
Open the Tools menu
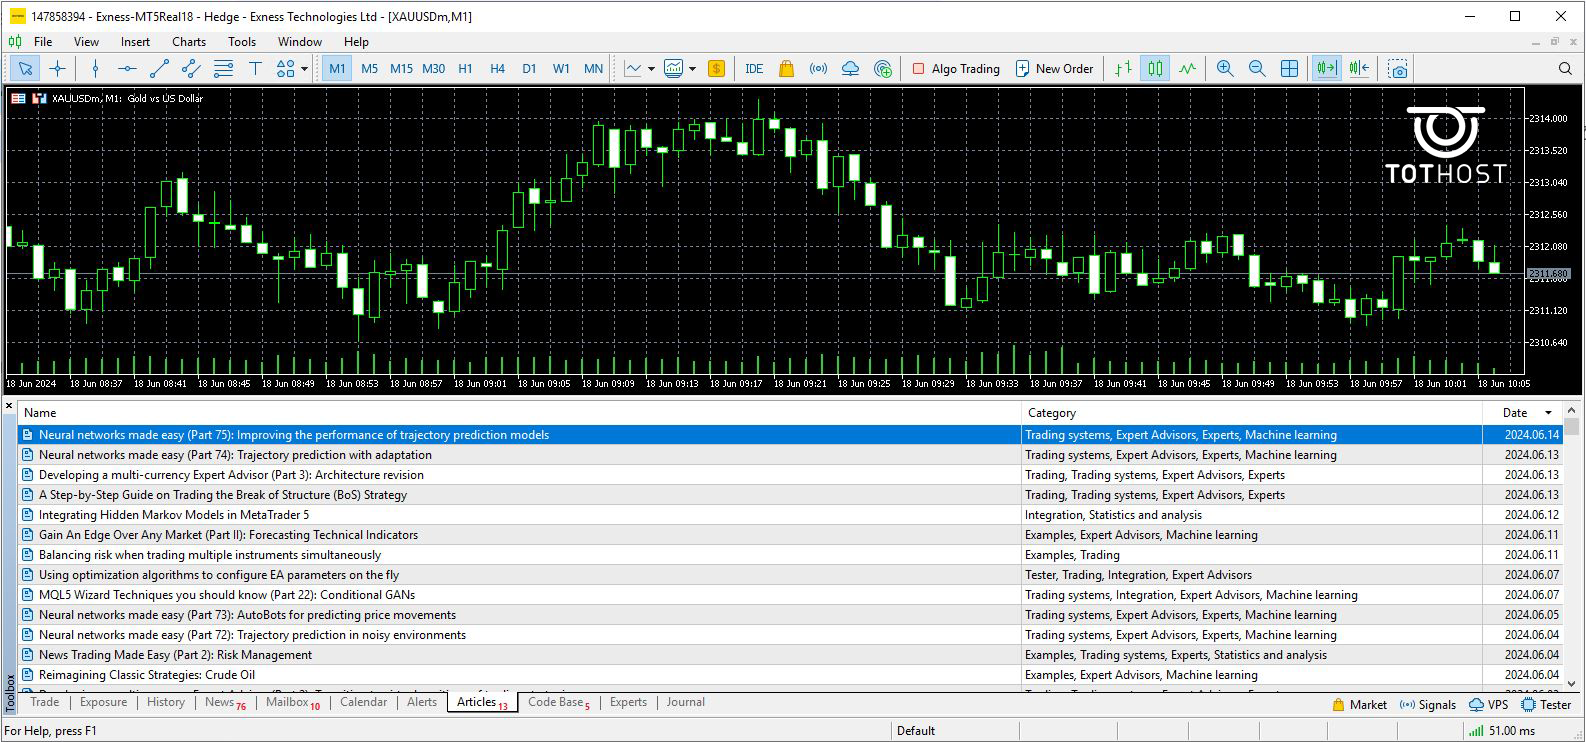click(x=242, y=42)
